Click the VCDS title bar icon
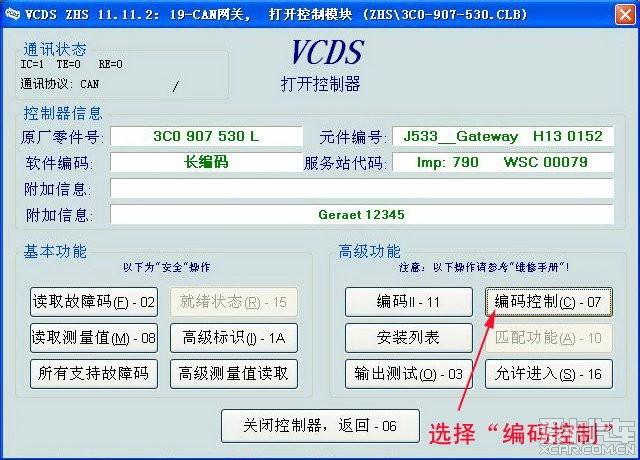This screenshot has width=640, height=460. click(x=12, y=15)
